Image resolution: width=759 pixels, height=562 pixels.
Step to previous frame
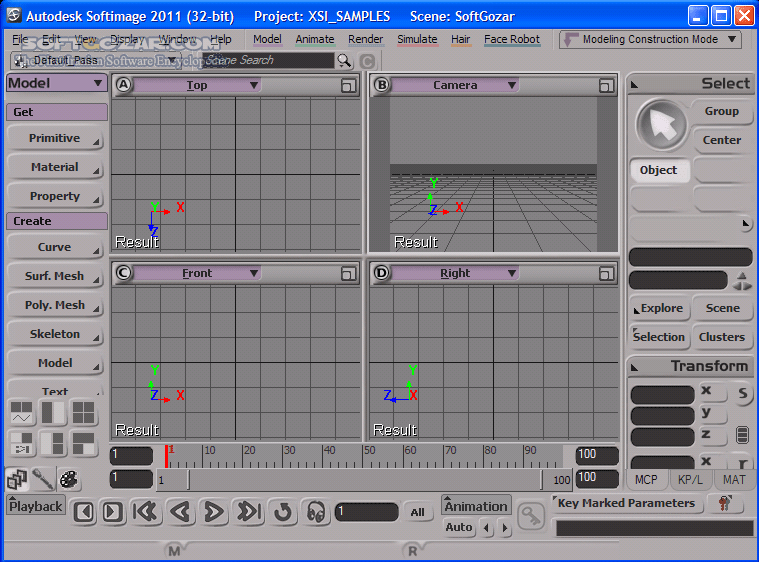(x=84, y=512)
